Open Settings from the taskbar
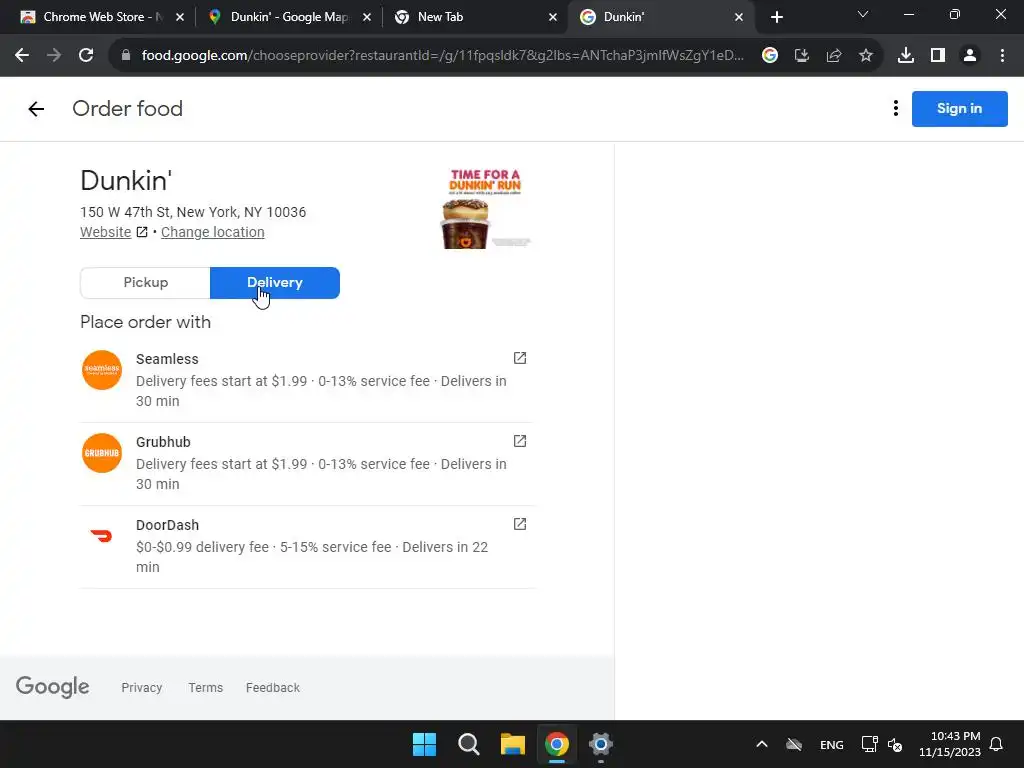1024x768 pixels. 601,744
